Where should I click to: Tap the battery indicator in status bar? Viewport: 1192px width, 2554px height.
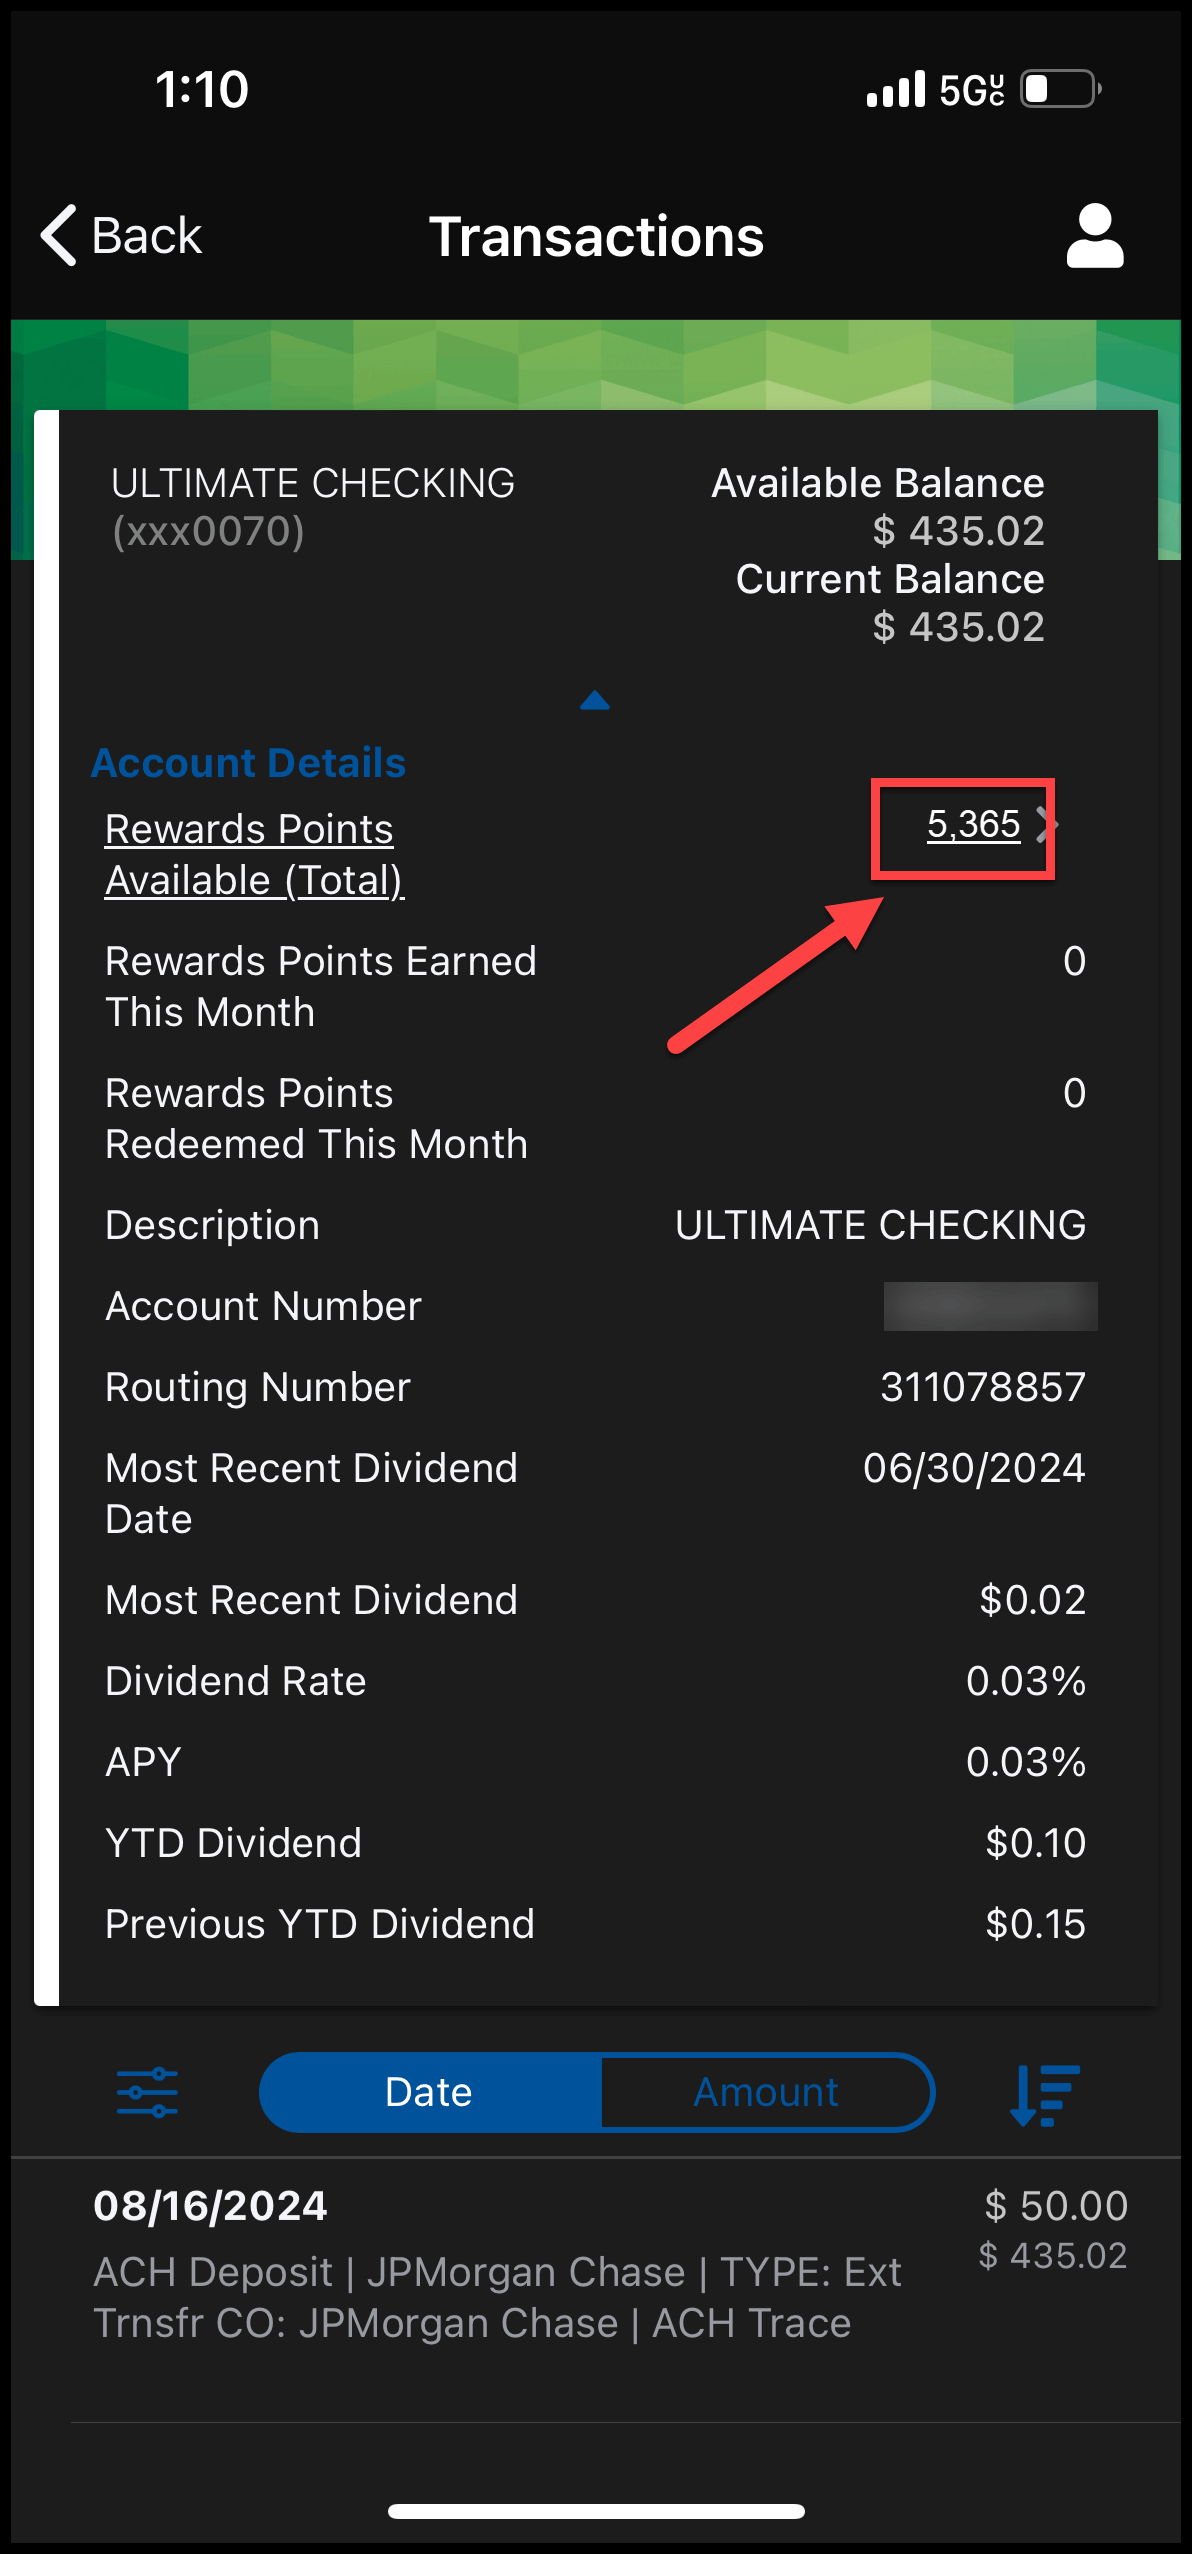click(1059, 89)
